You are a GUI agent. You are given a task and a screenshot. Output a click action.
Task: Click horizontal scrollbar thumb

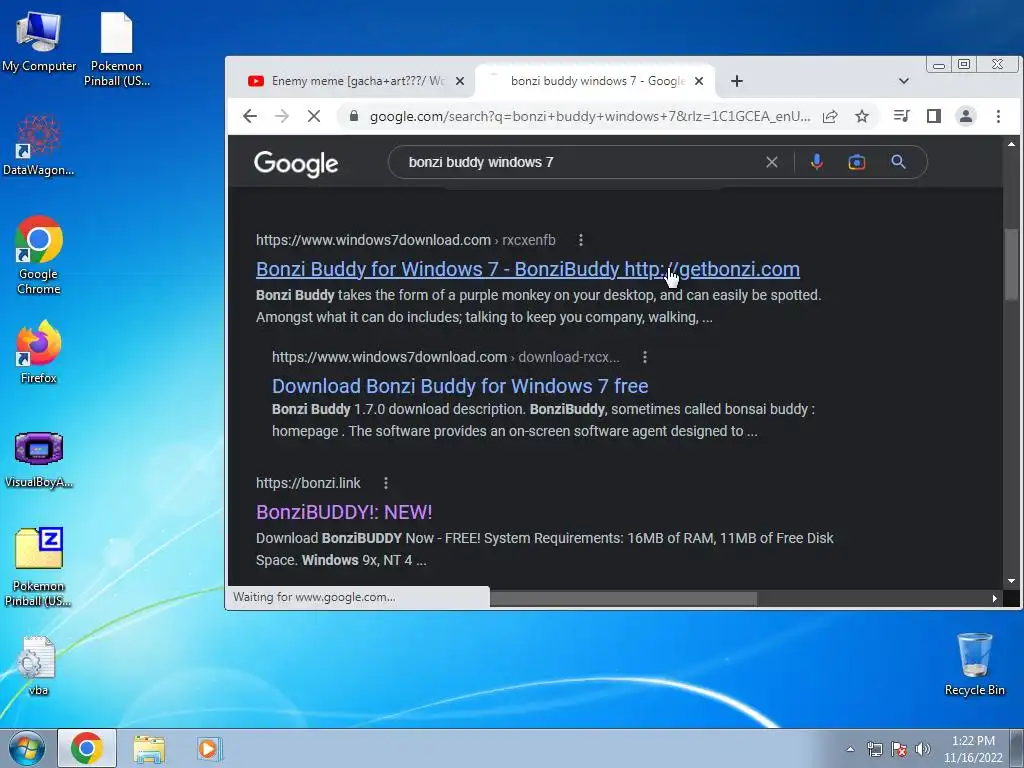tap(624, 598)
